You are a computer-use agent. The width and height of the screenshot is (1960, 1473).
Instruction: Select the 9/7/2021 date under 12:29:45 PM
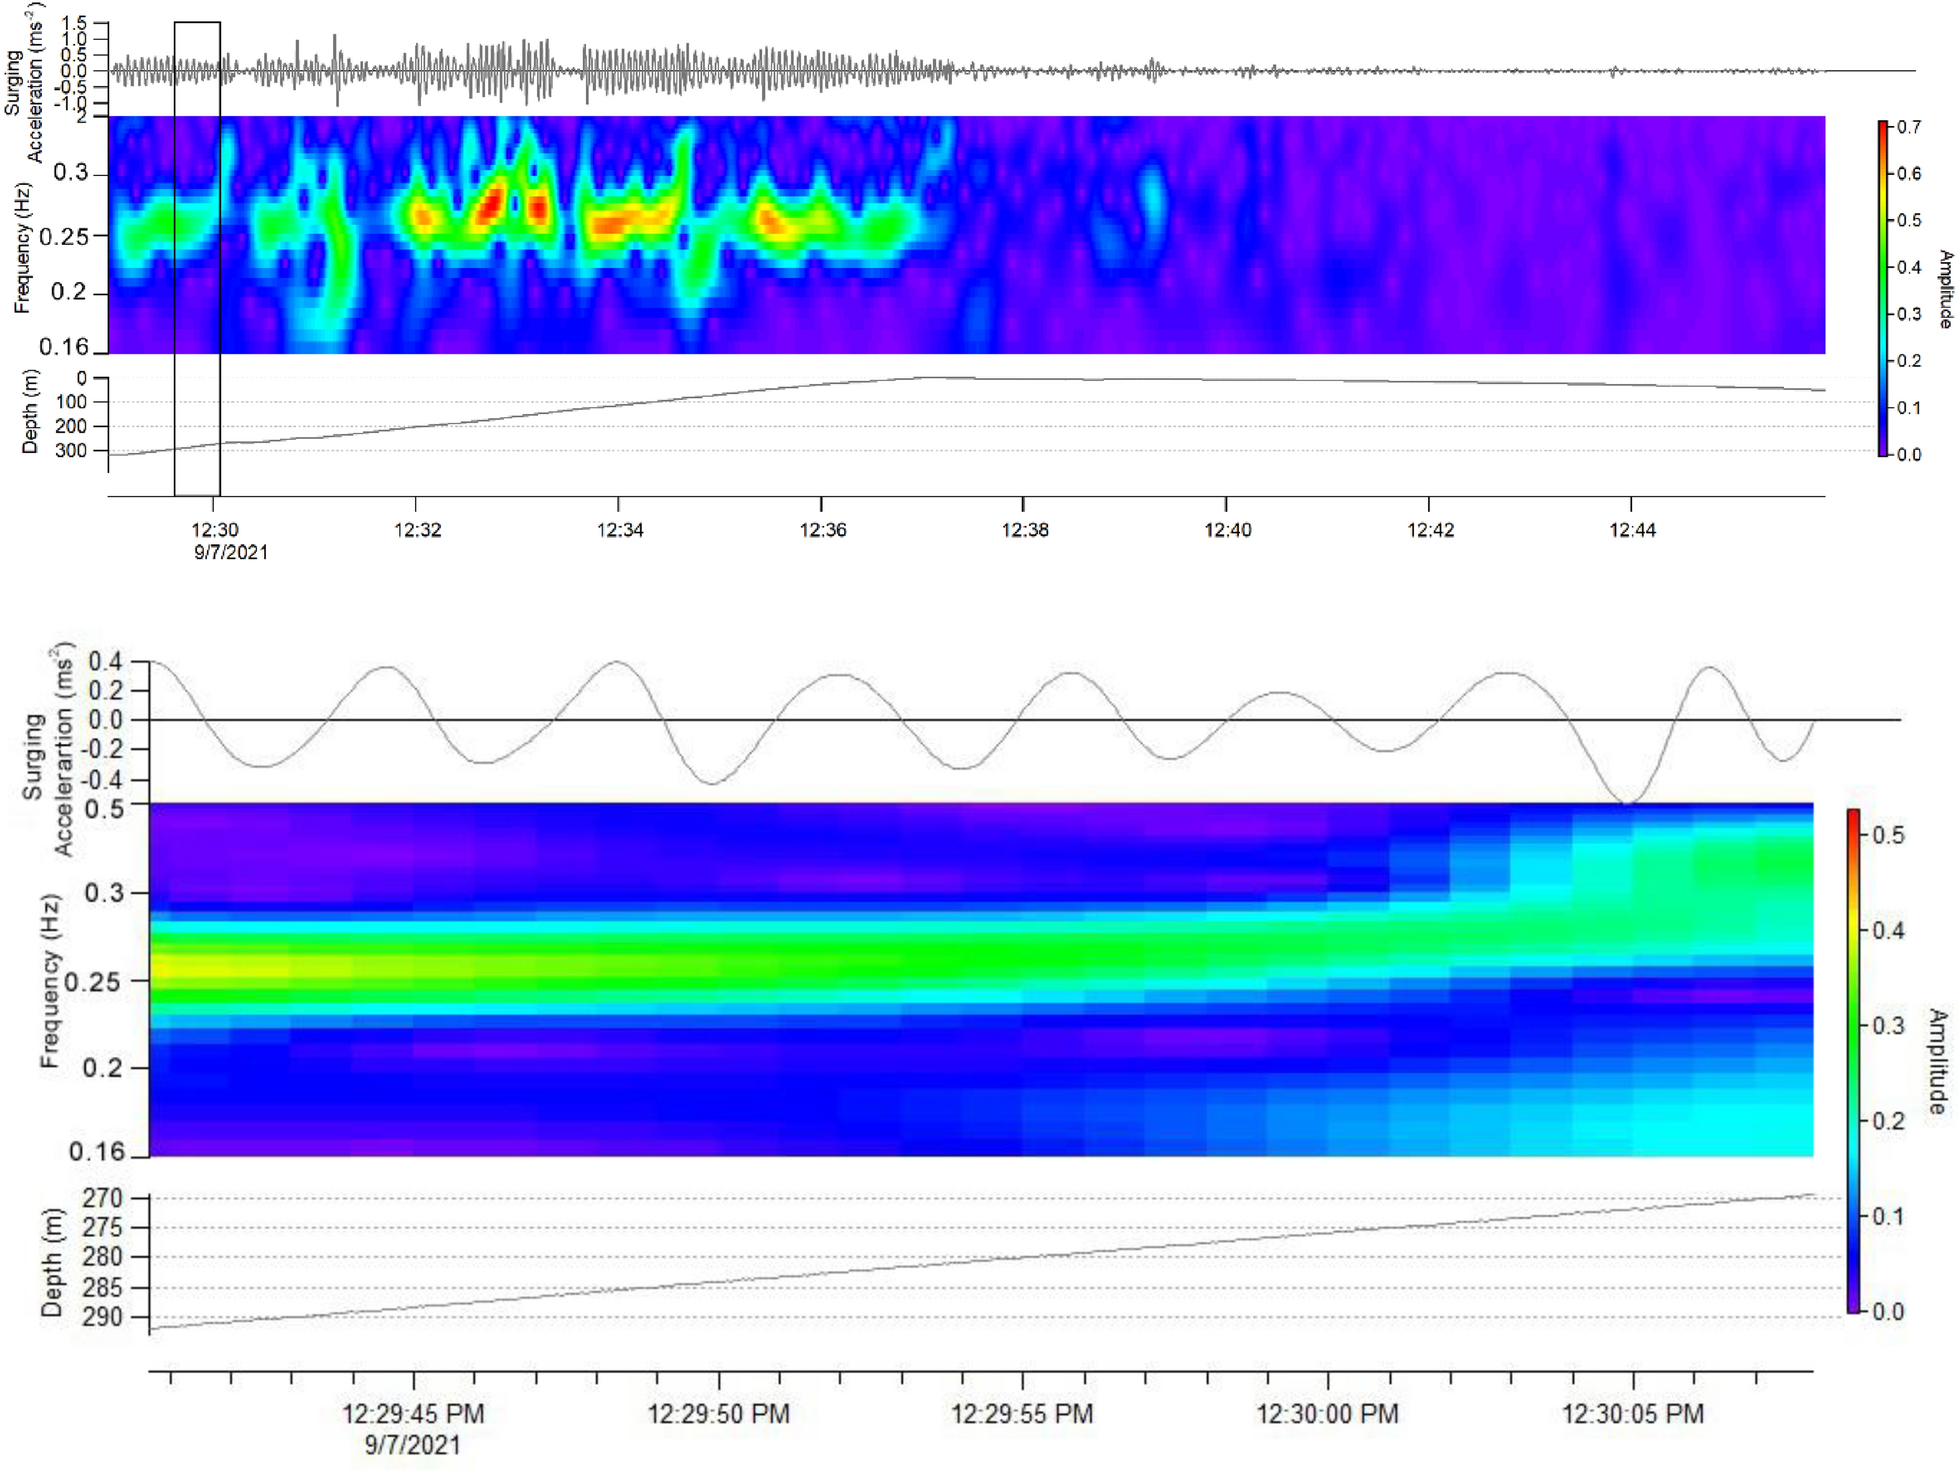coord(412,1445)
